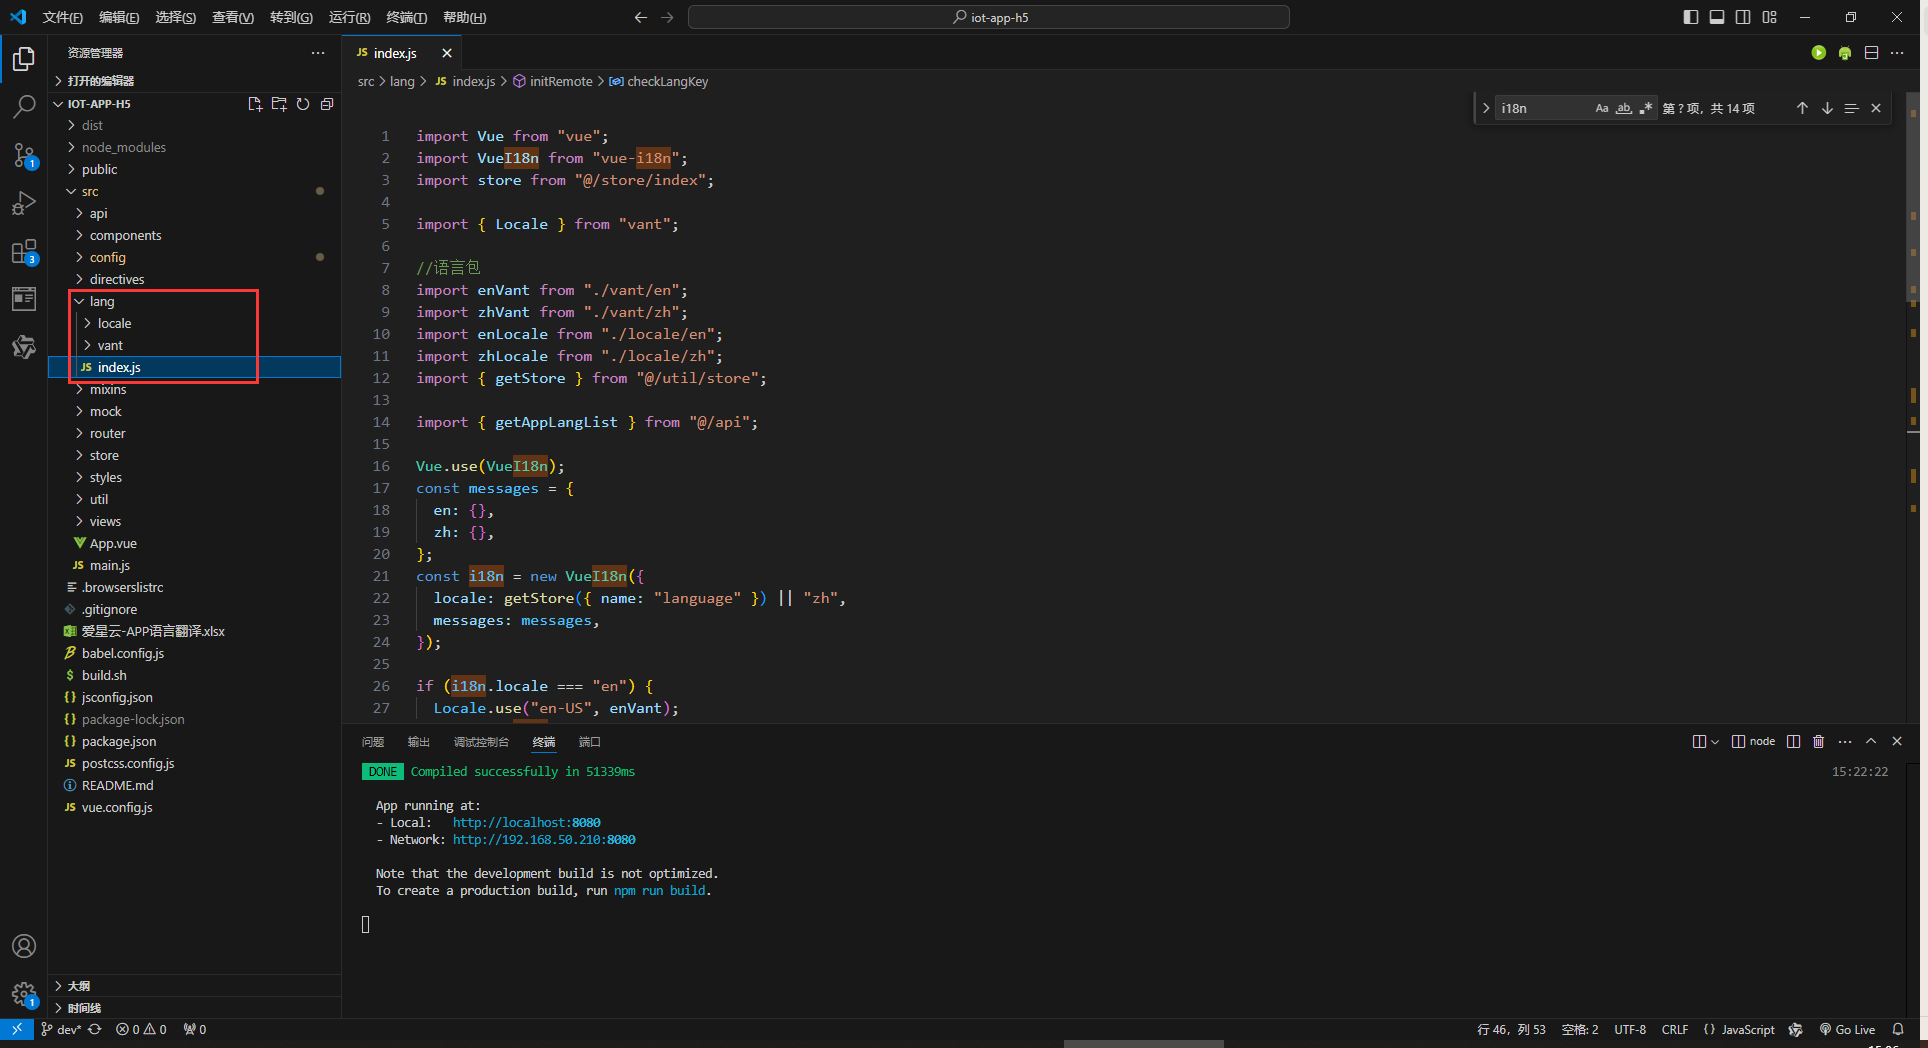Customize layout icon in title bar
The height and width of the screenshot is (1048, 1928).
(x=1769, y=17)
